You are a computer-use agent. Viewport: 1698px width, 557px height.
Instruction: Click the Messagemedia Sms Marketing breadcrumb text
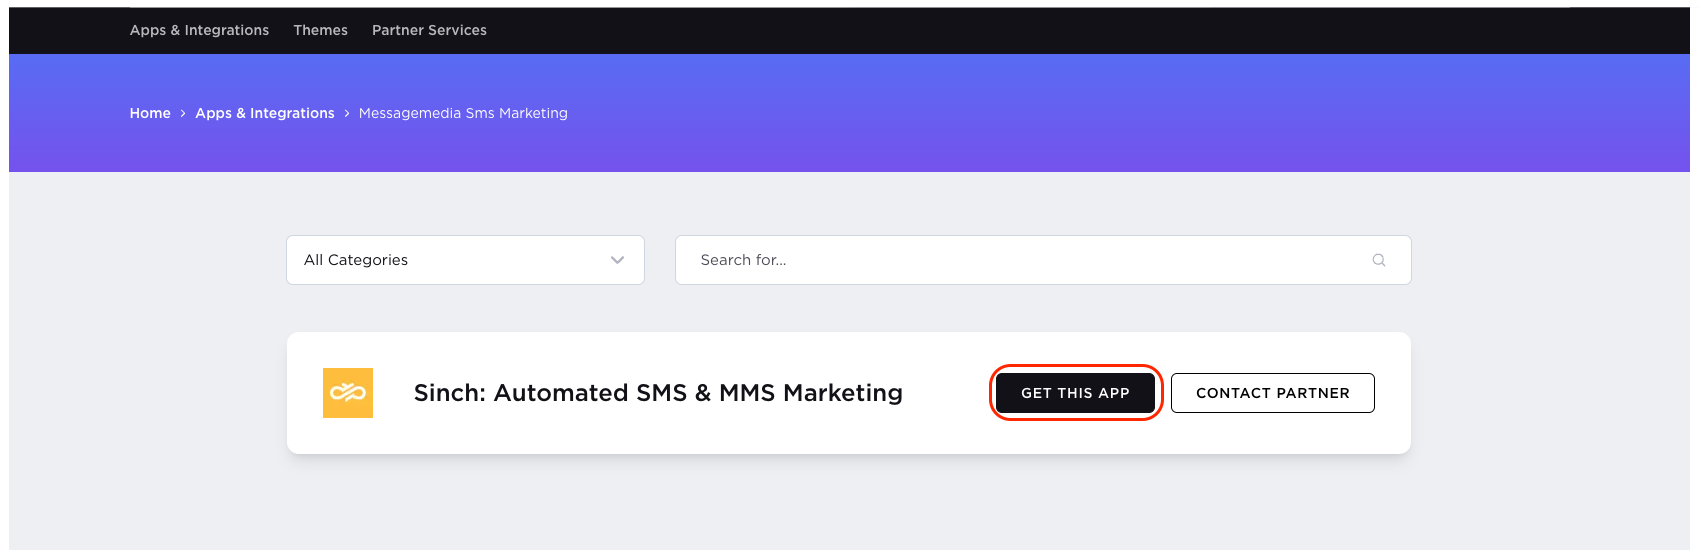click(x=463, y=113)
